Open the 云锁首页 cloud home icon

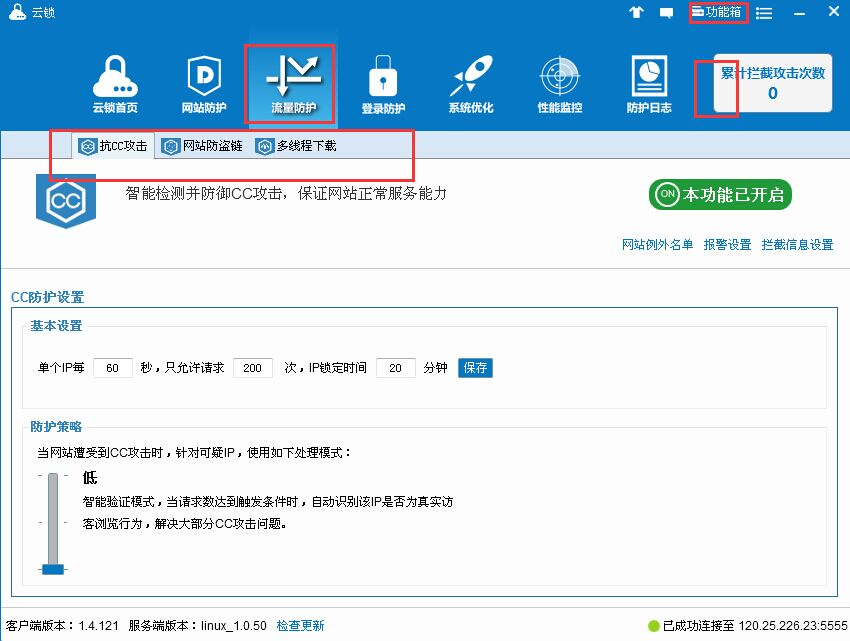pos(115,83)
